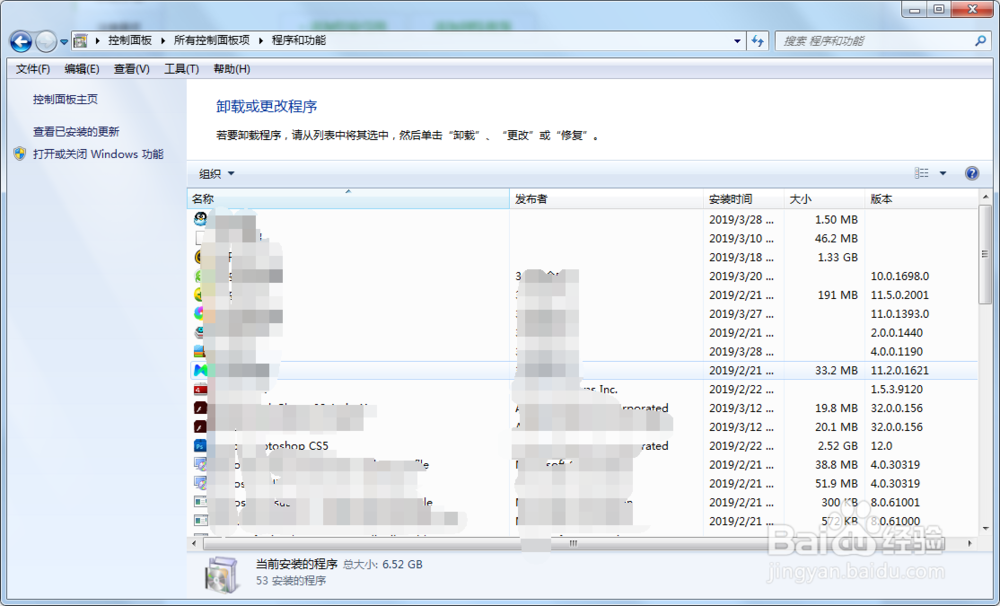Open the address bar breadcrumb dropdown arrow
This screenshot has height=606, width=1000.
tap(738, 40)
